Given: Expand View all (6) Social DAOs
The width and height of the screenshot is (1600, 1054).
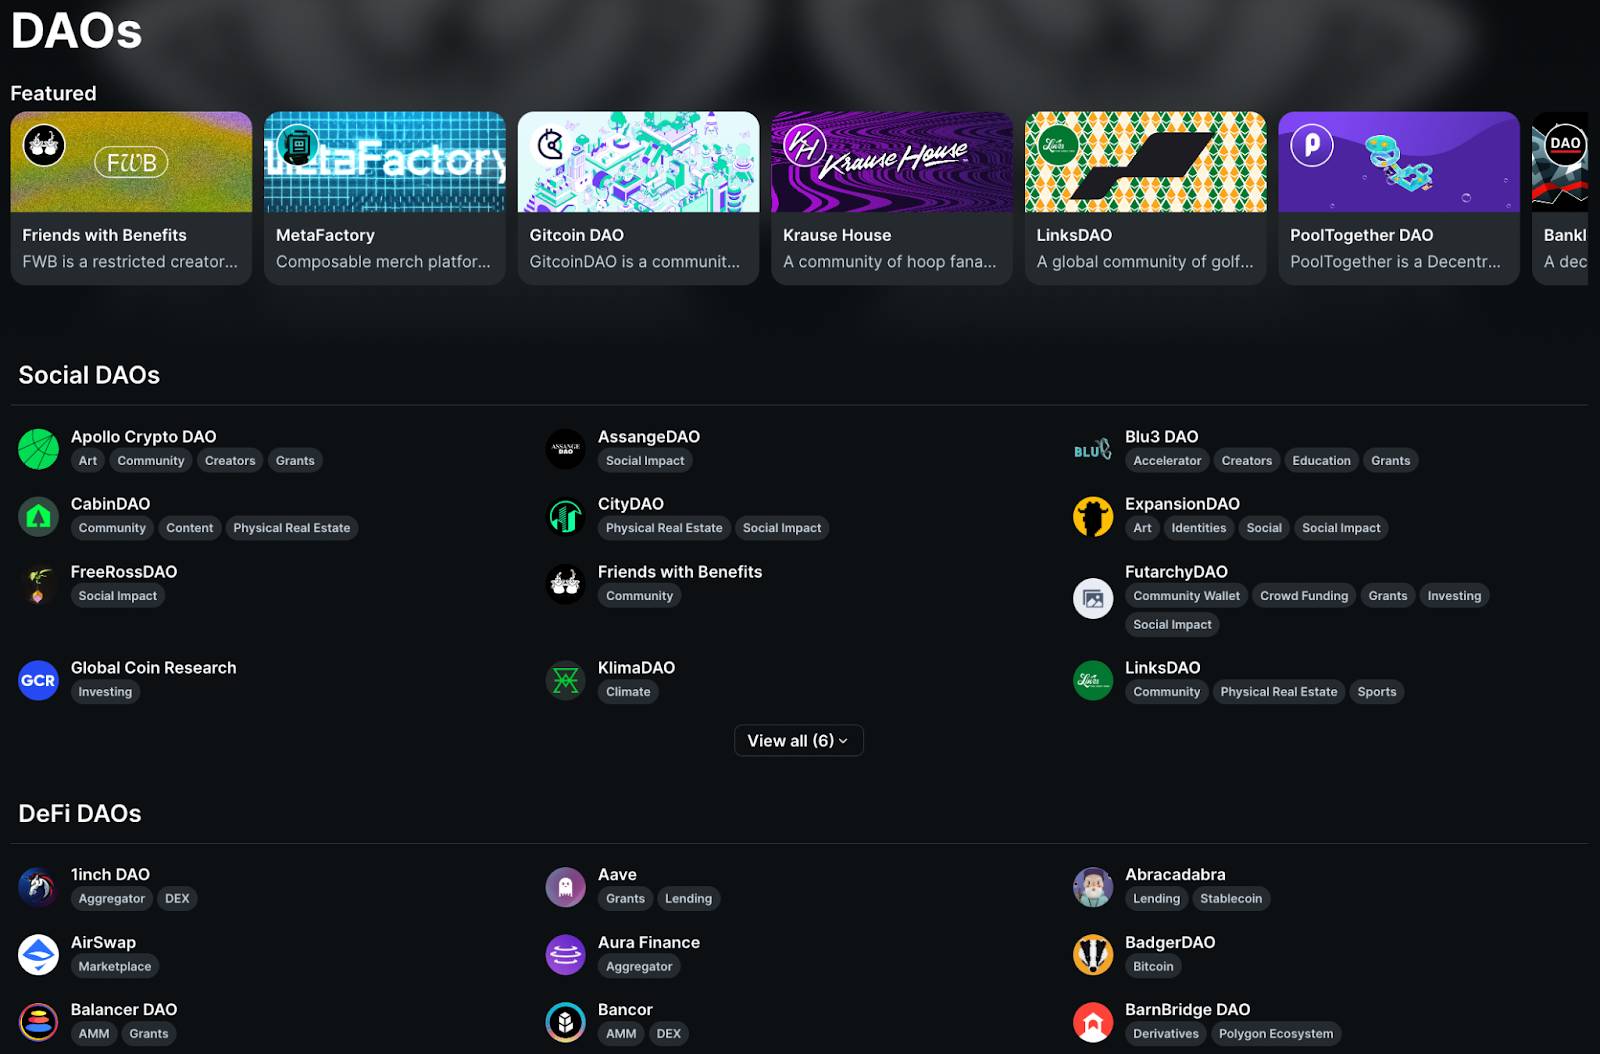Looking at the screenshot, I should (798, 740).
